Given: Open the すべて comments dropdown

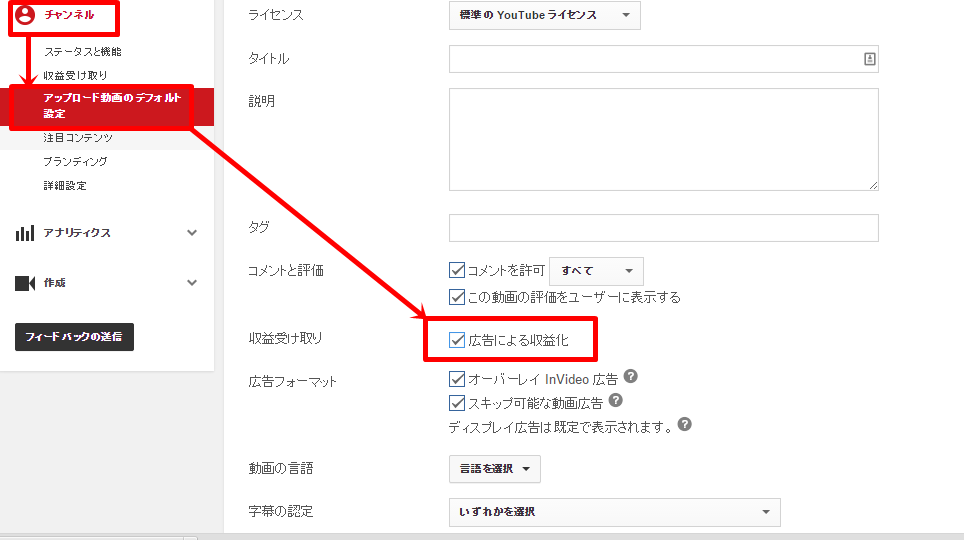Looking at the screenshot, I should (596, 271).
